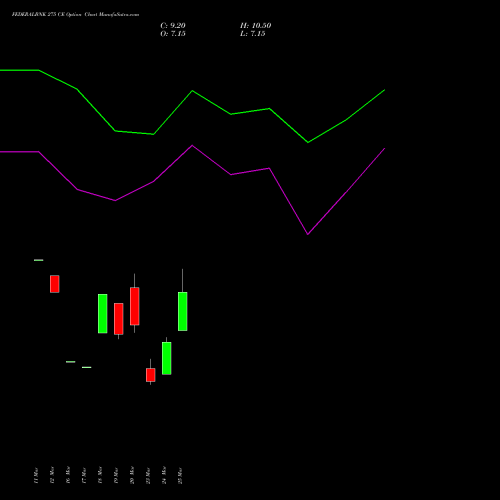
Task: Click the 11 Mar date label
Action: (36, 475)
